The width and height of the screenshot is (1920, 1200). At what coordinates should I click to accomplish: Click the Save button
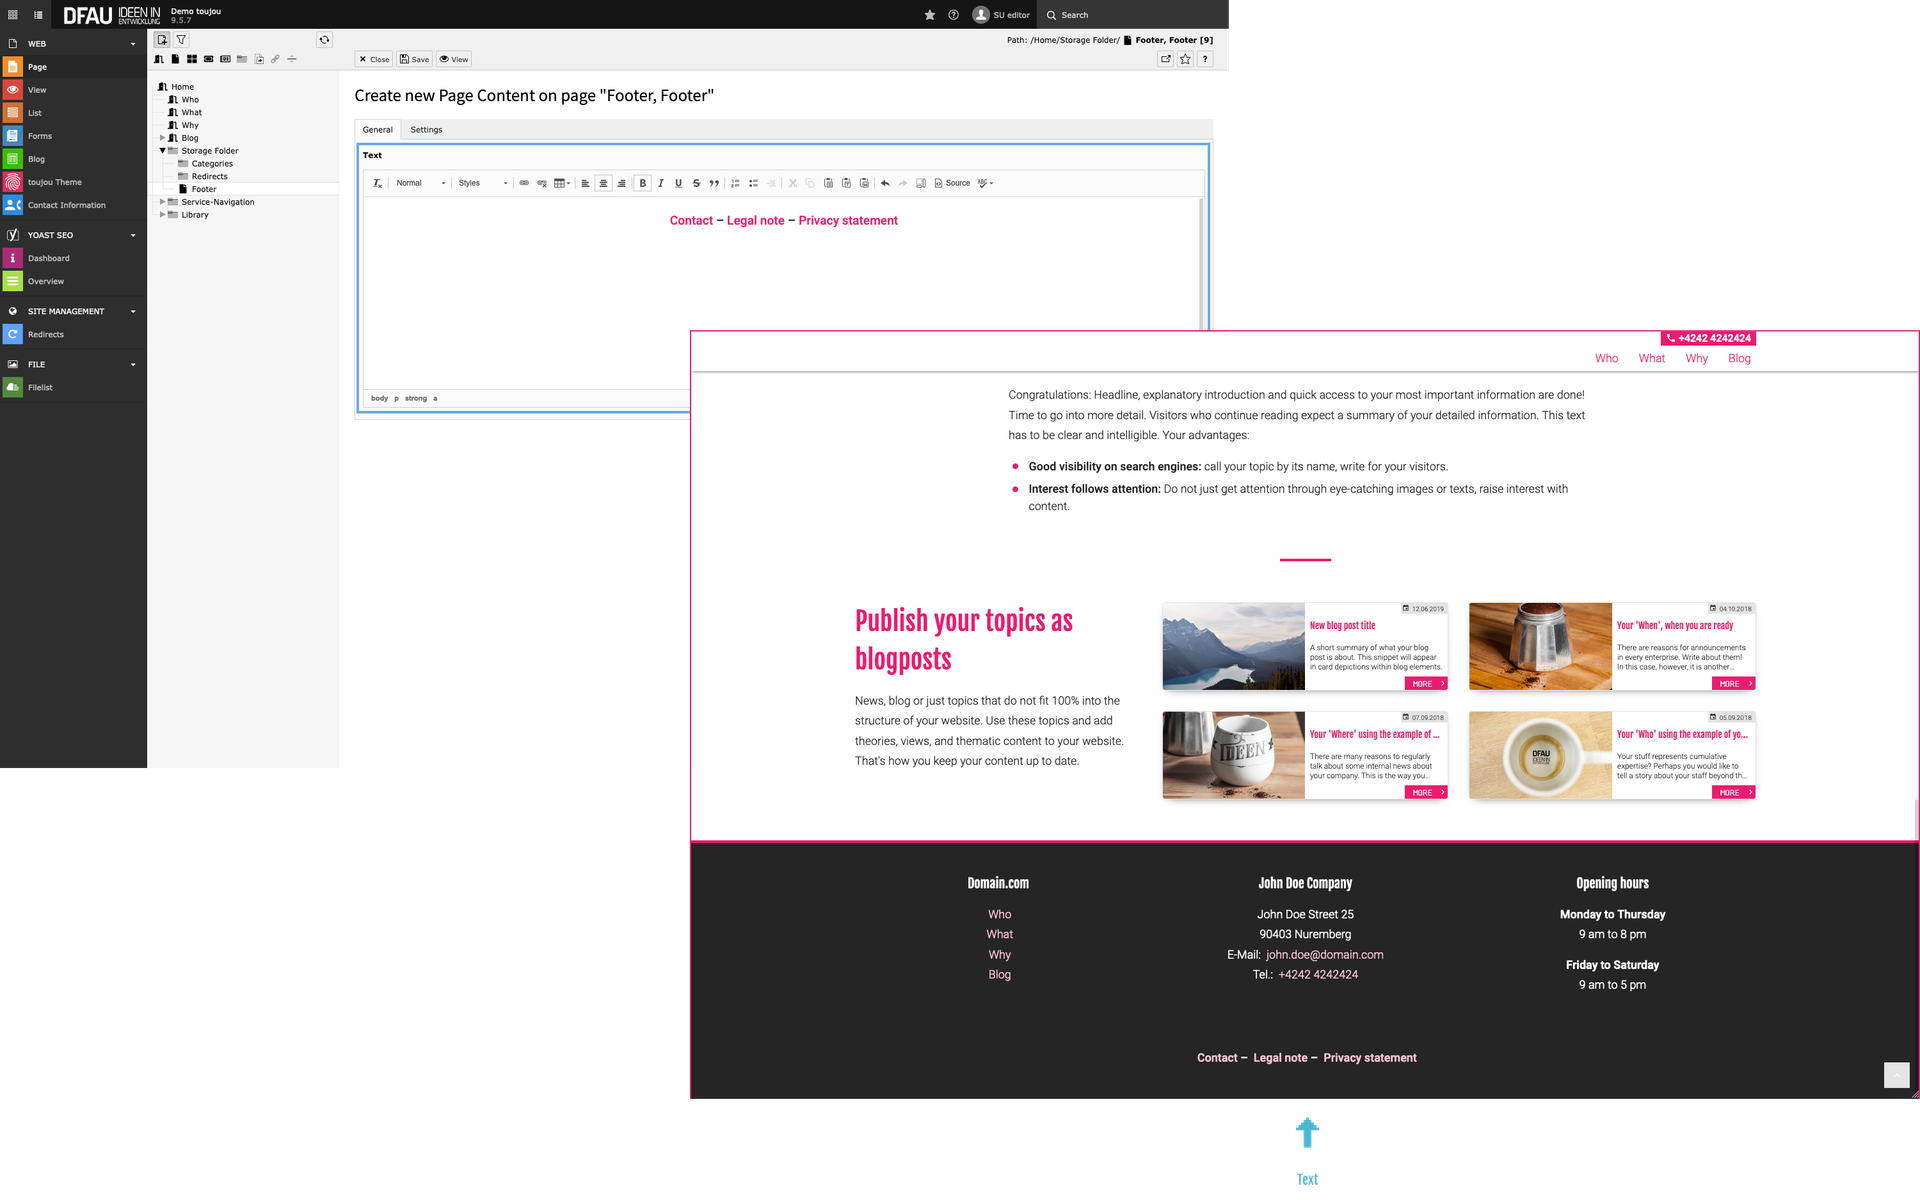pos(414,59)
